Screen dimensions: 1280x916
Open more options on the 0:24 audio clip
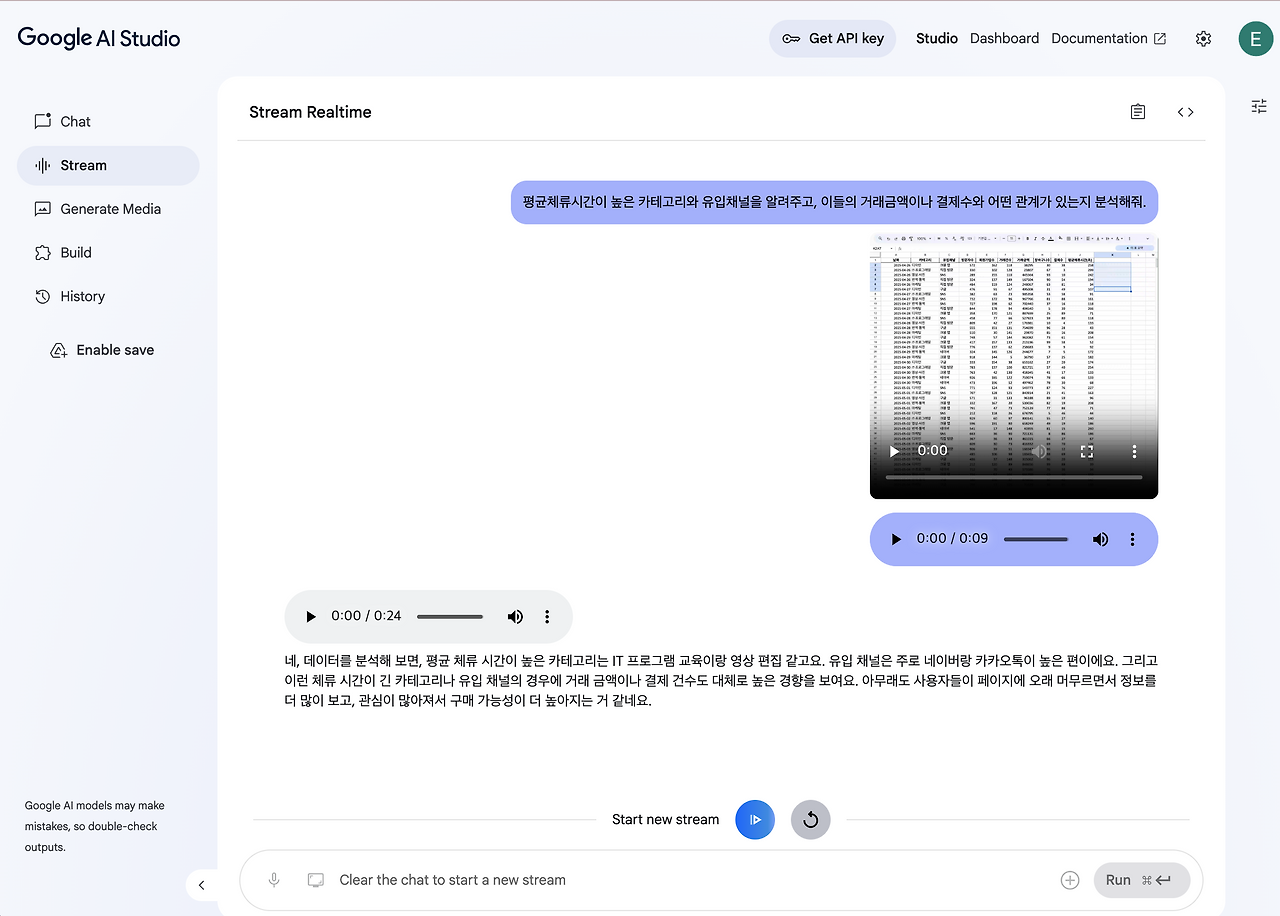coord(547,617)
